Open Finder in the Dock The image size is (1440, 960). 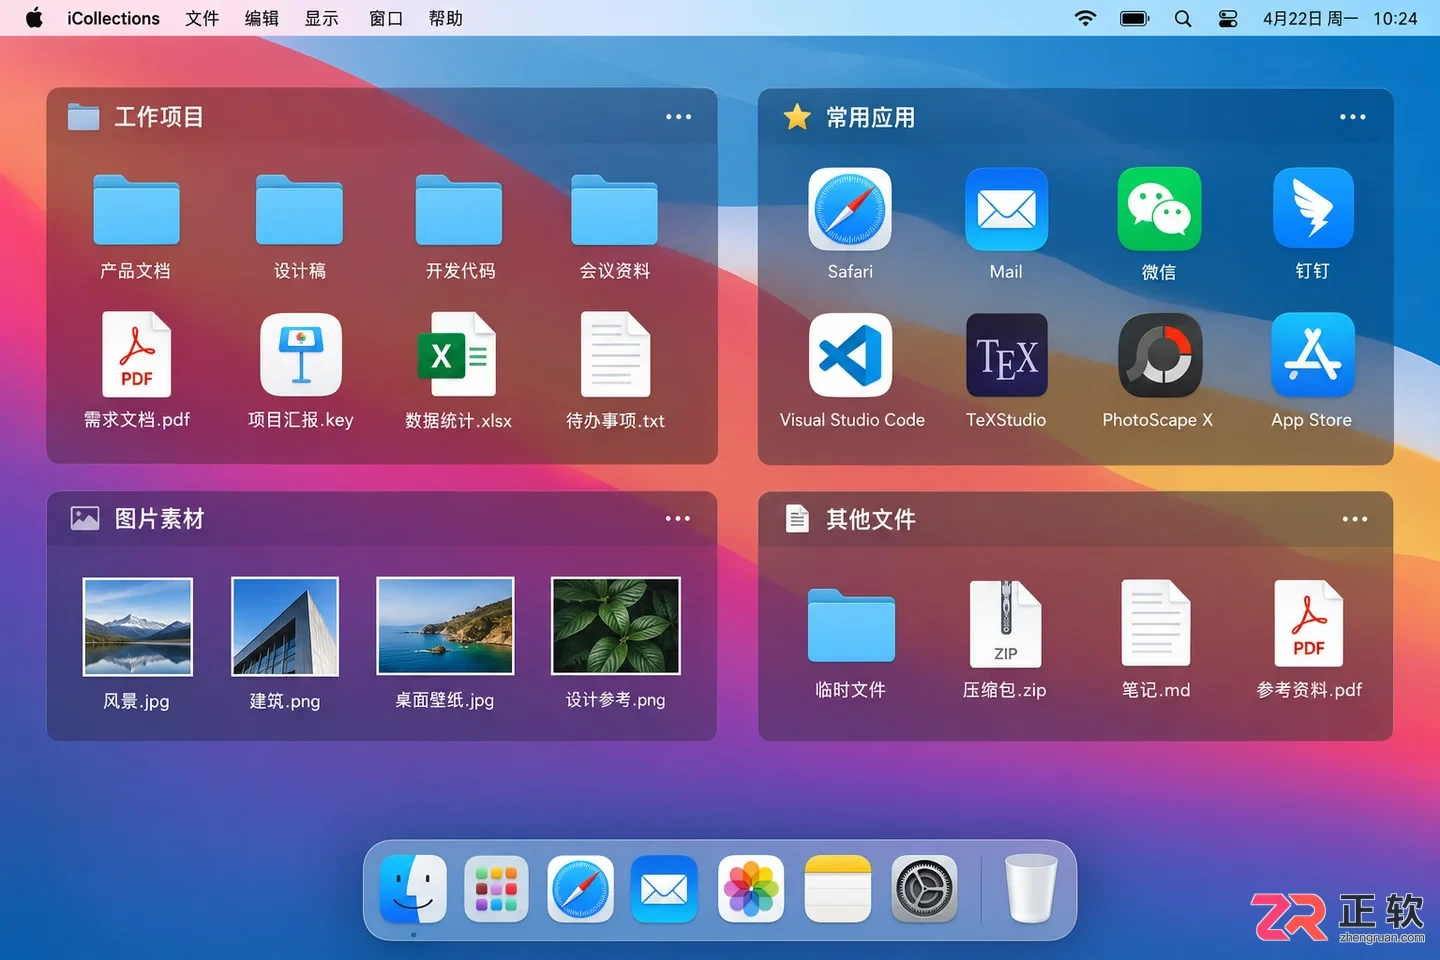pyautogui.click(x=413, y=889)
